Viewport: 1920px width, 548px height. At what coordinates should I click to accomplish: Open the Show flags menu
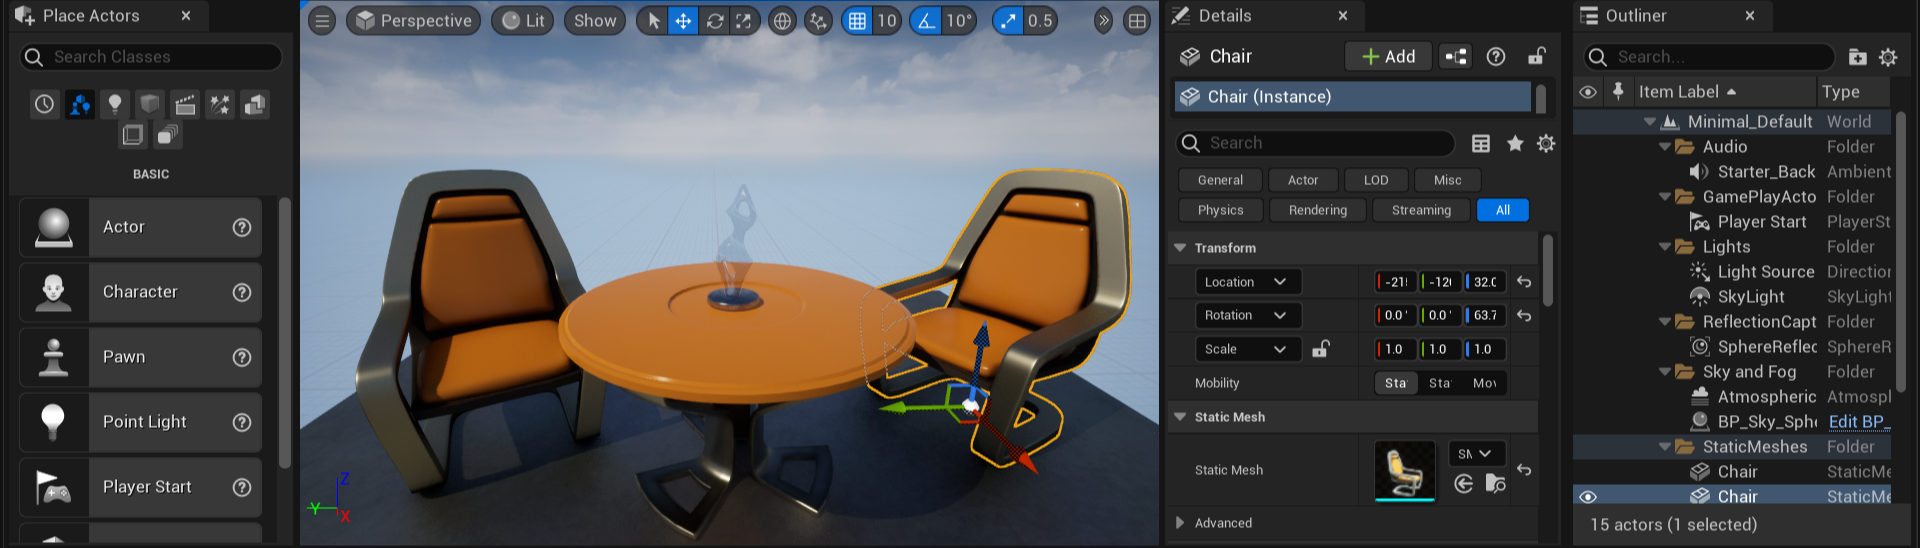click(595, 21)
